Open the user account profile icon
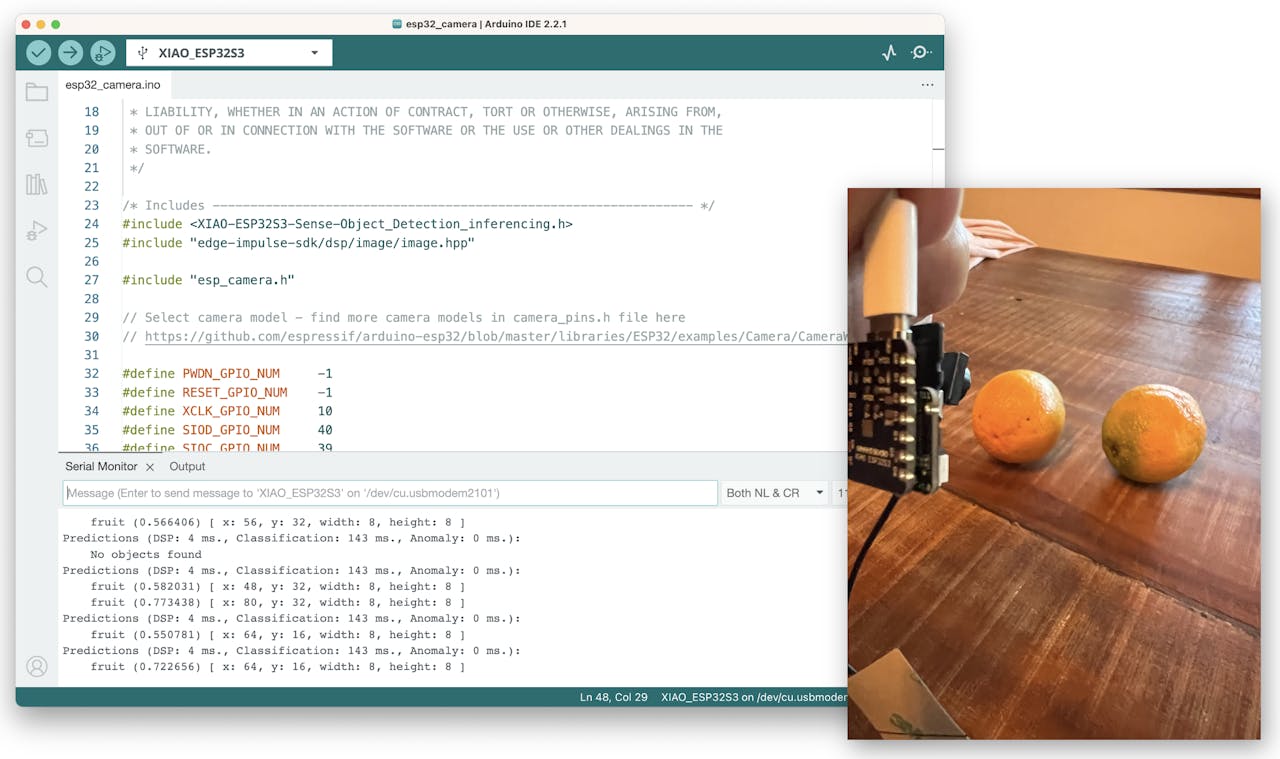 tap(37, 666)
